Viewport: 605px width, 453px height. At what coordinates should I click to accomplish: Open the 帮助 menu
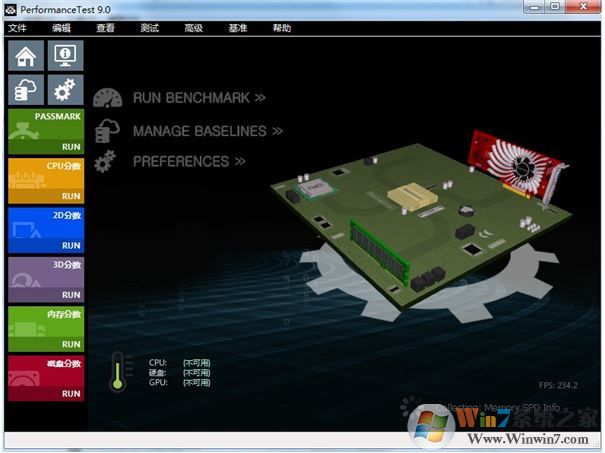[x=281, y=28]
